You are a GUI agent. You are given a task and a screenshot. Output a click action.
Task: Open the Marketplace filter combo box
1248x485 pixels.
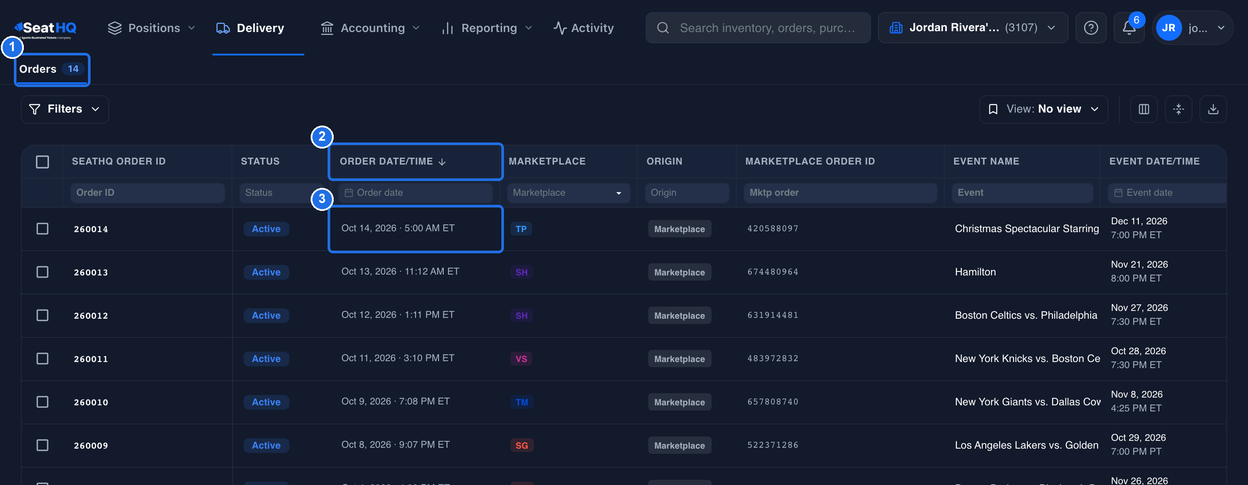(568, 193)
